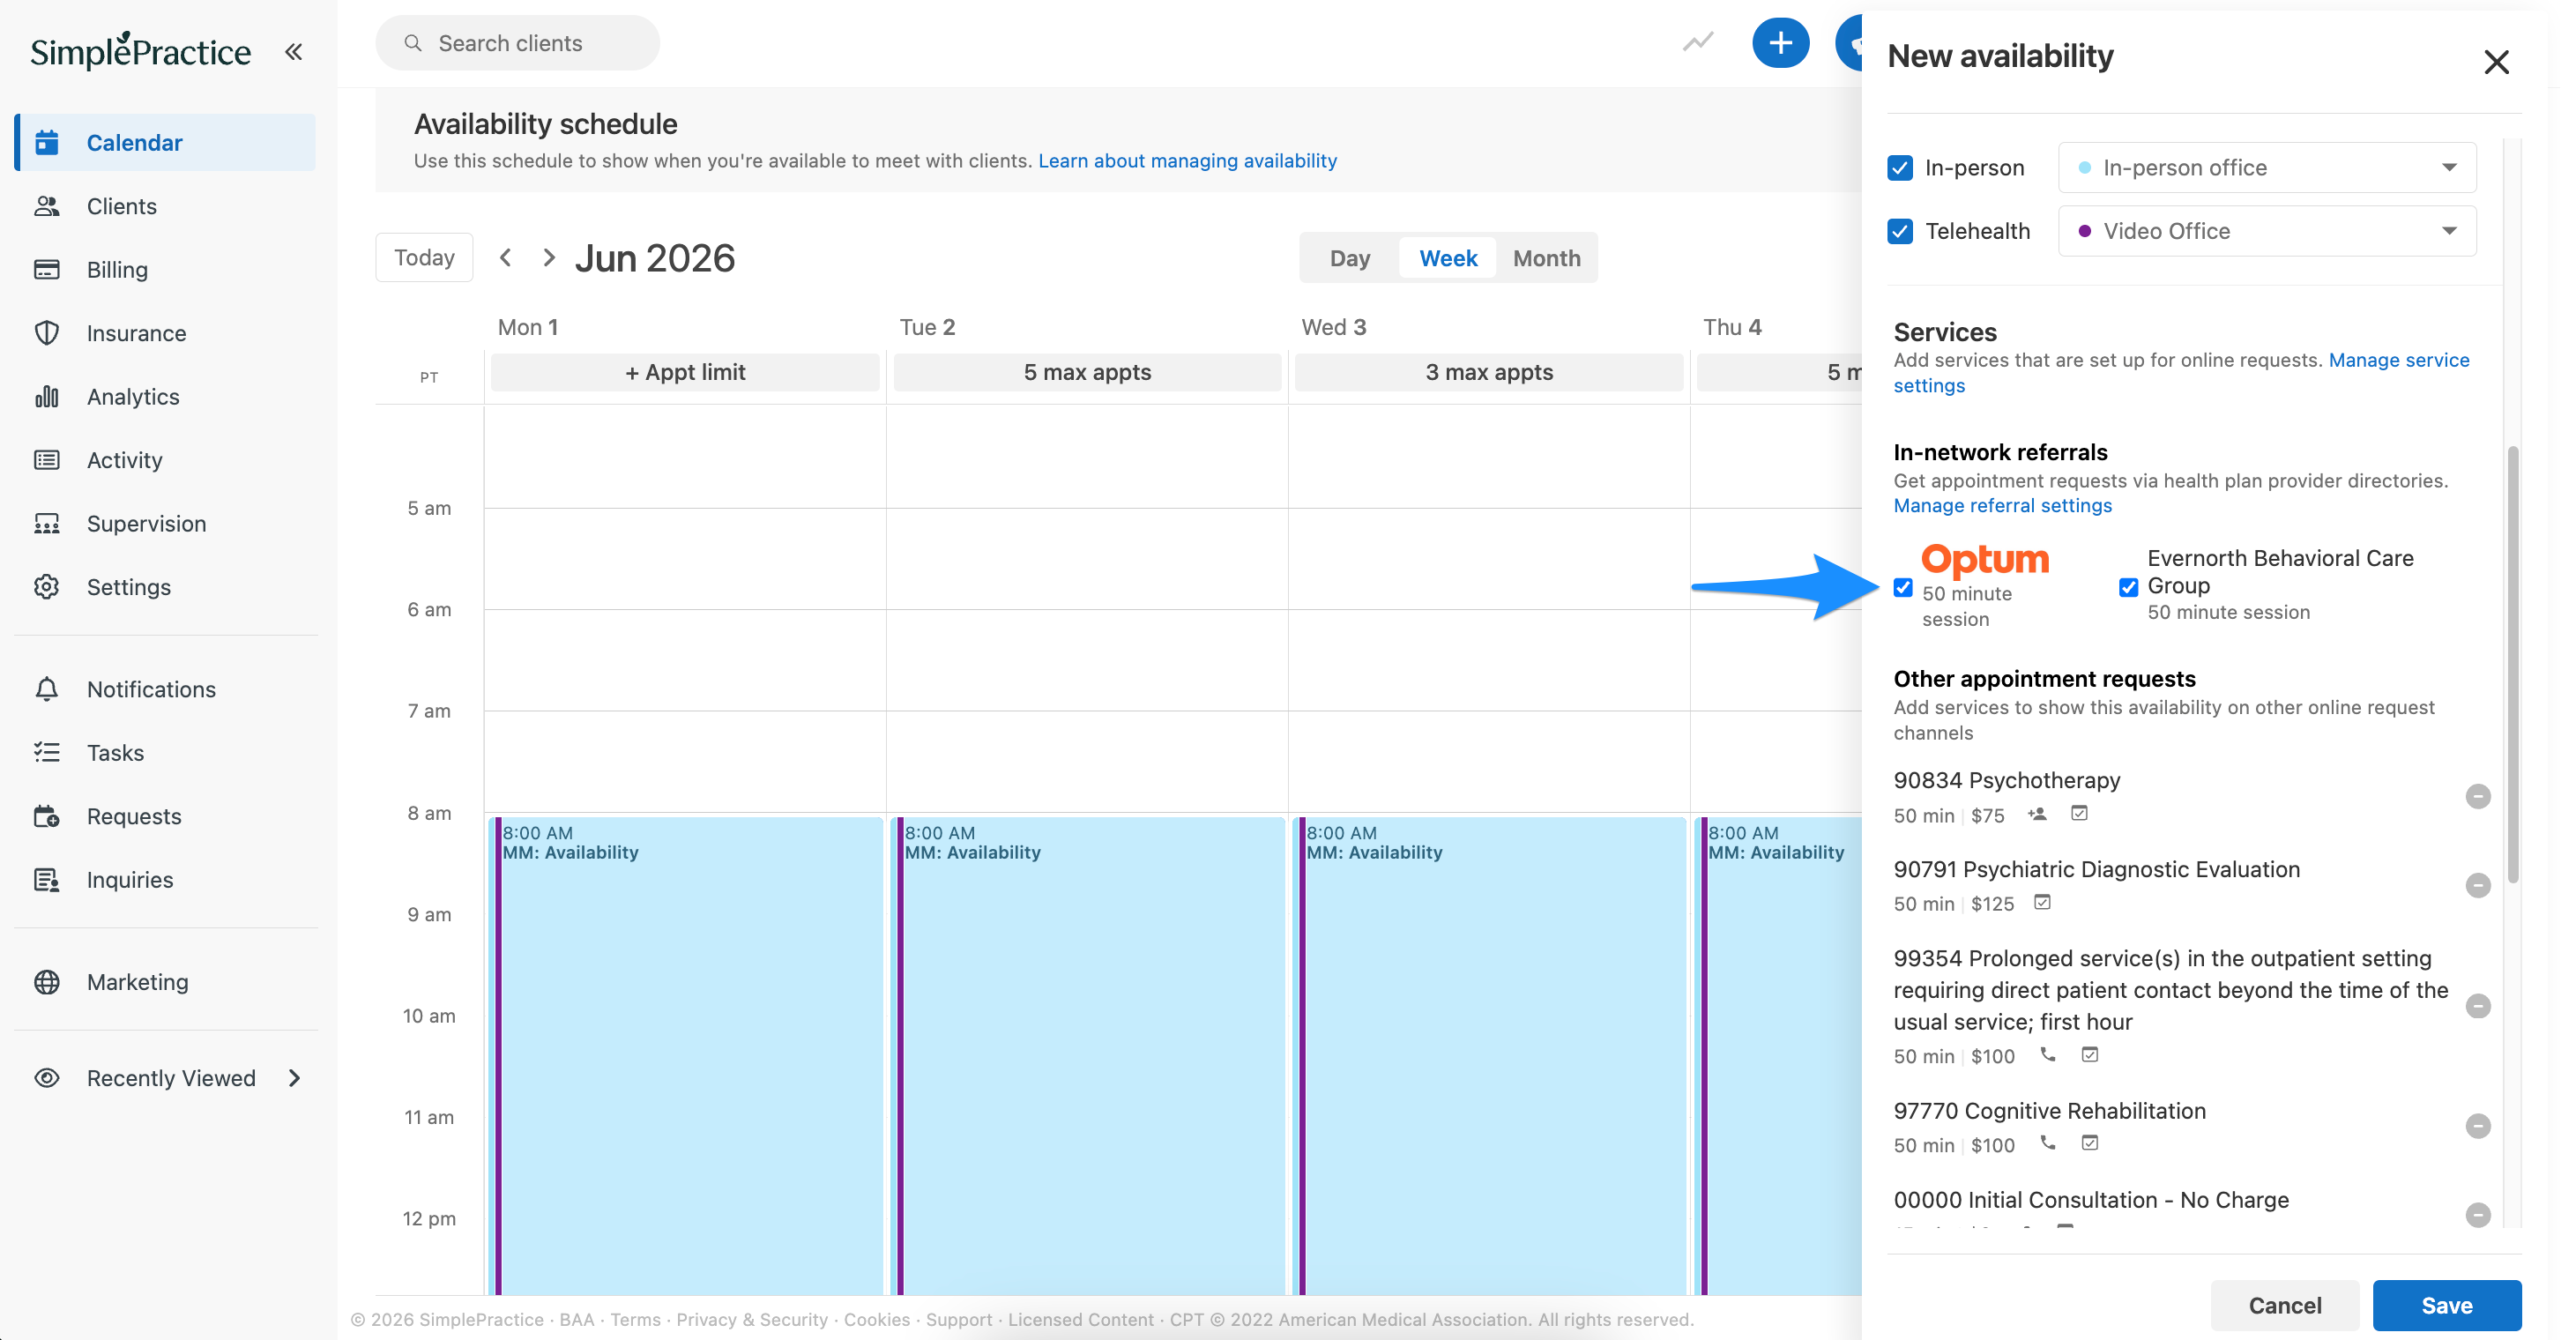The width and height of the screenshot is (2576, 1340).
Task: Close the New availability panel
Action: (x=2497, y=62)
